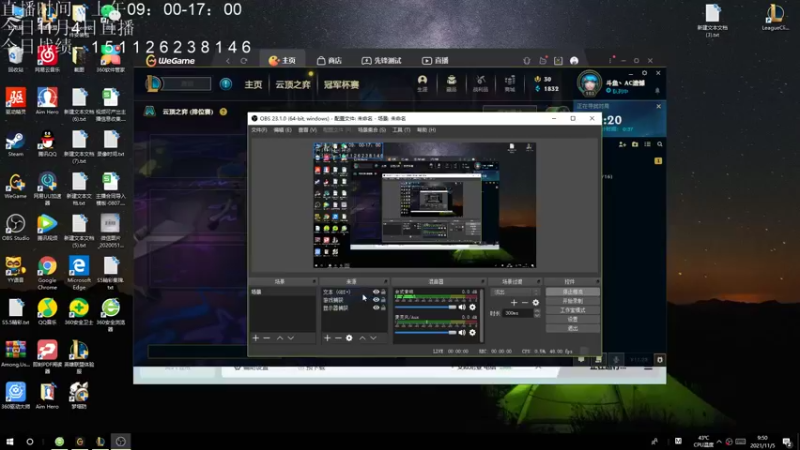Pop out the Scene Transitions dock panel
The height and width of the screenshot is (450, 800).
click(538, 281)
